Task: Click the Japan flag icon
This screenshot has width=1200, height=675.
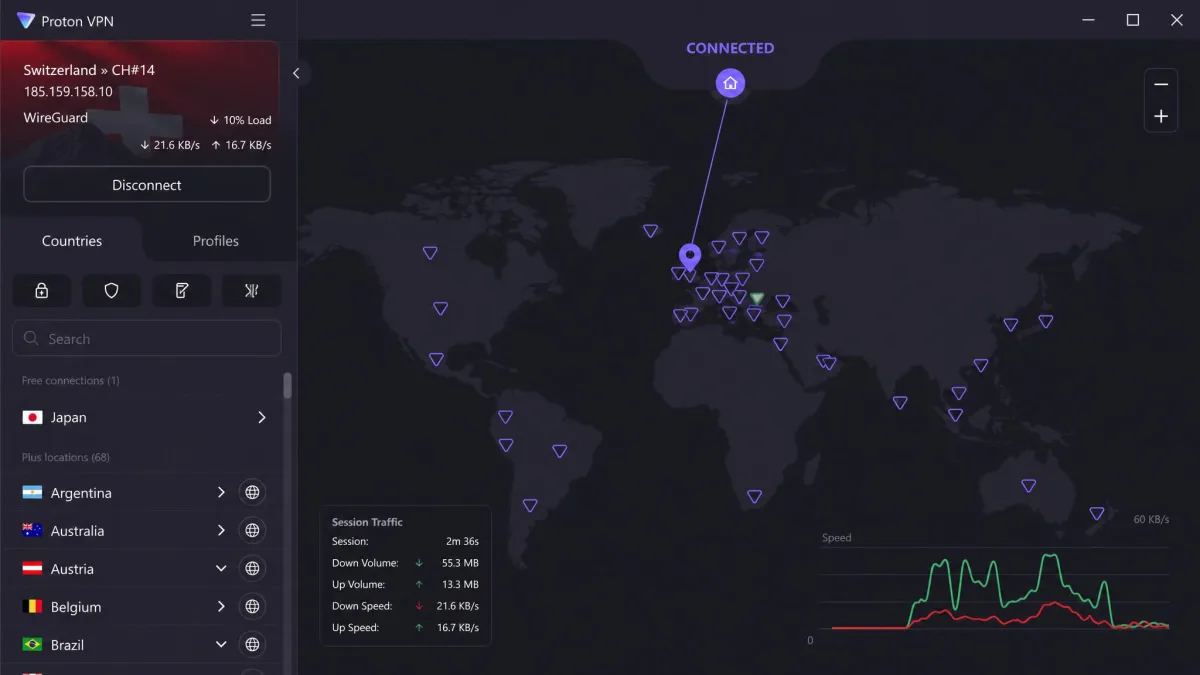Action: point(32,418)
